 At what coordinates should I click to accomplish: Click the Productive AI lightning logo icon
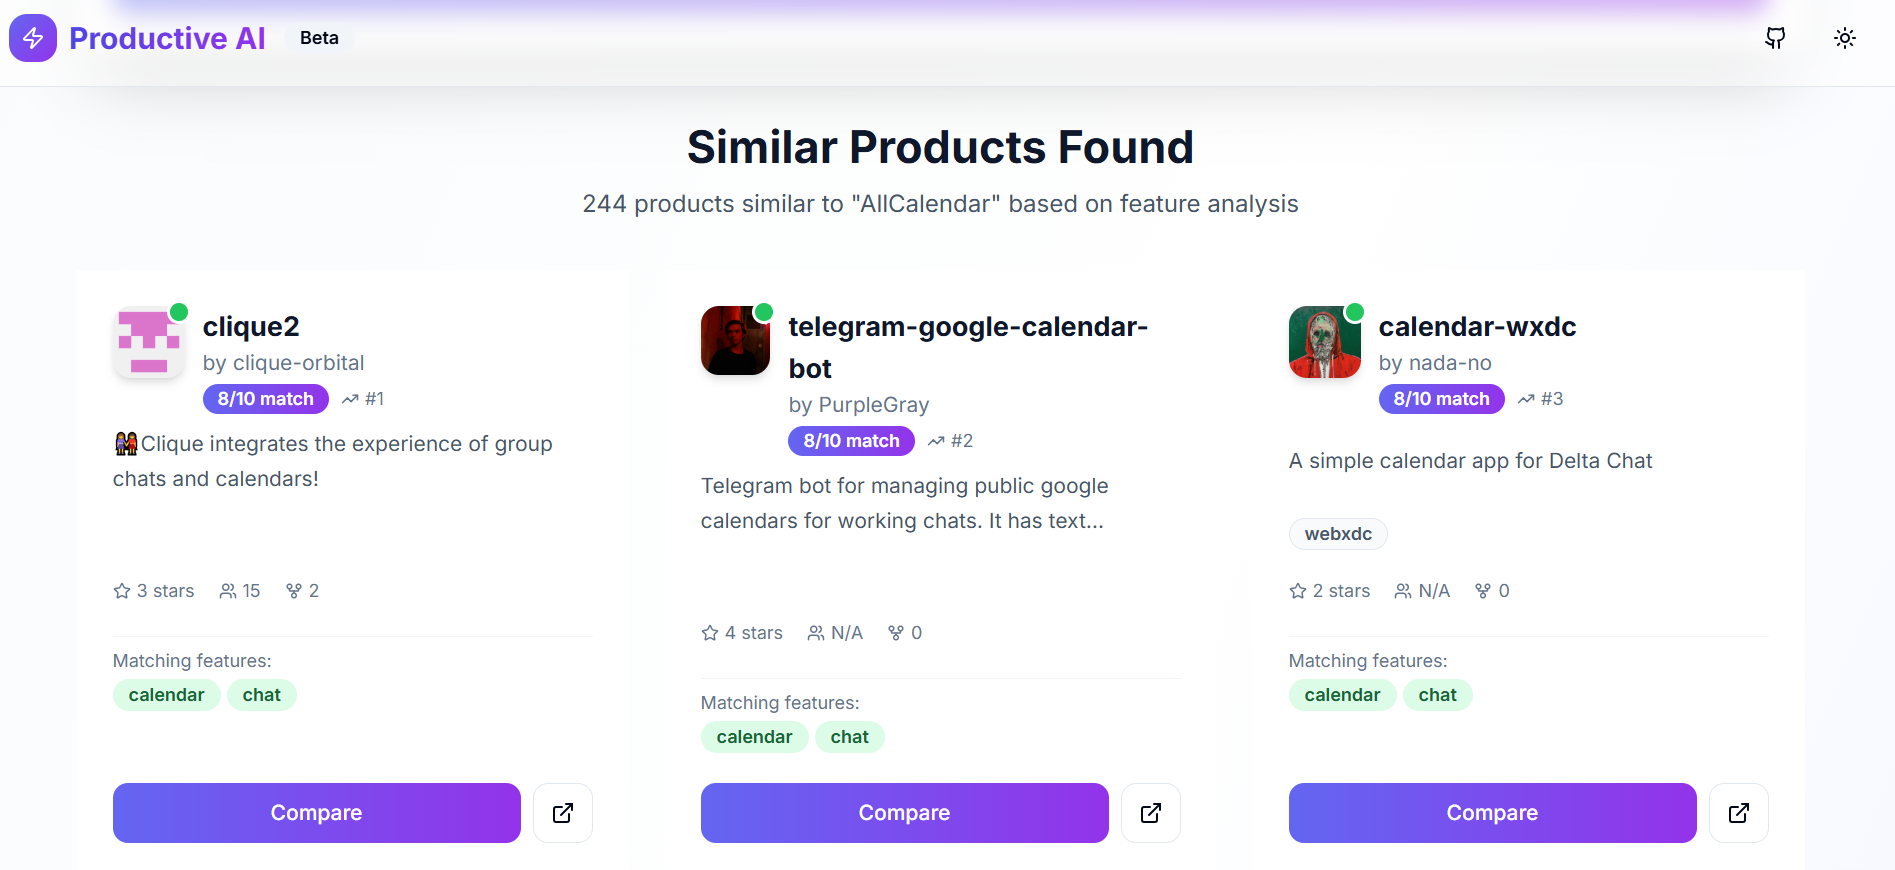point(33,38)
